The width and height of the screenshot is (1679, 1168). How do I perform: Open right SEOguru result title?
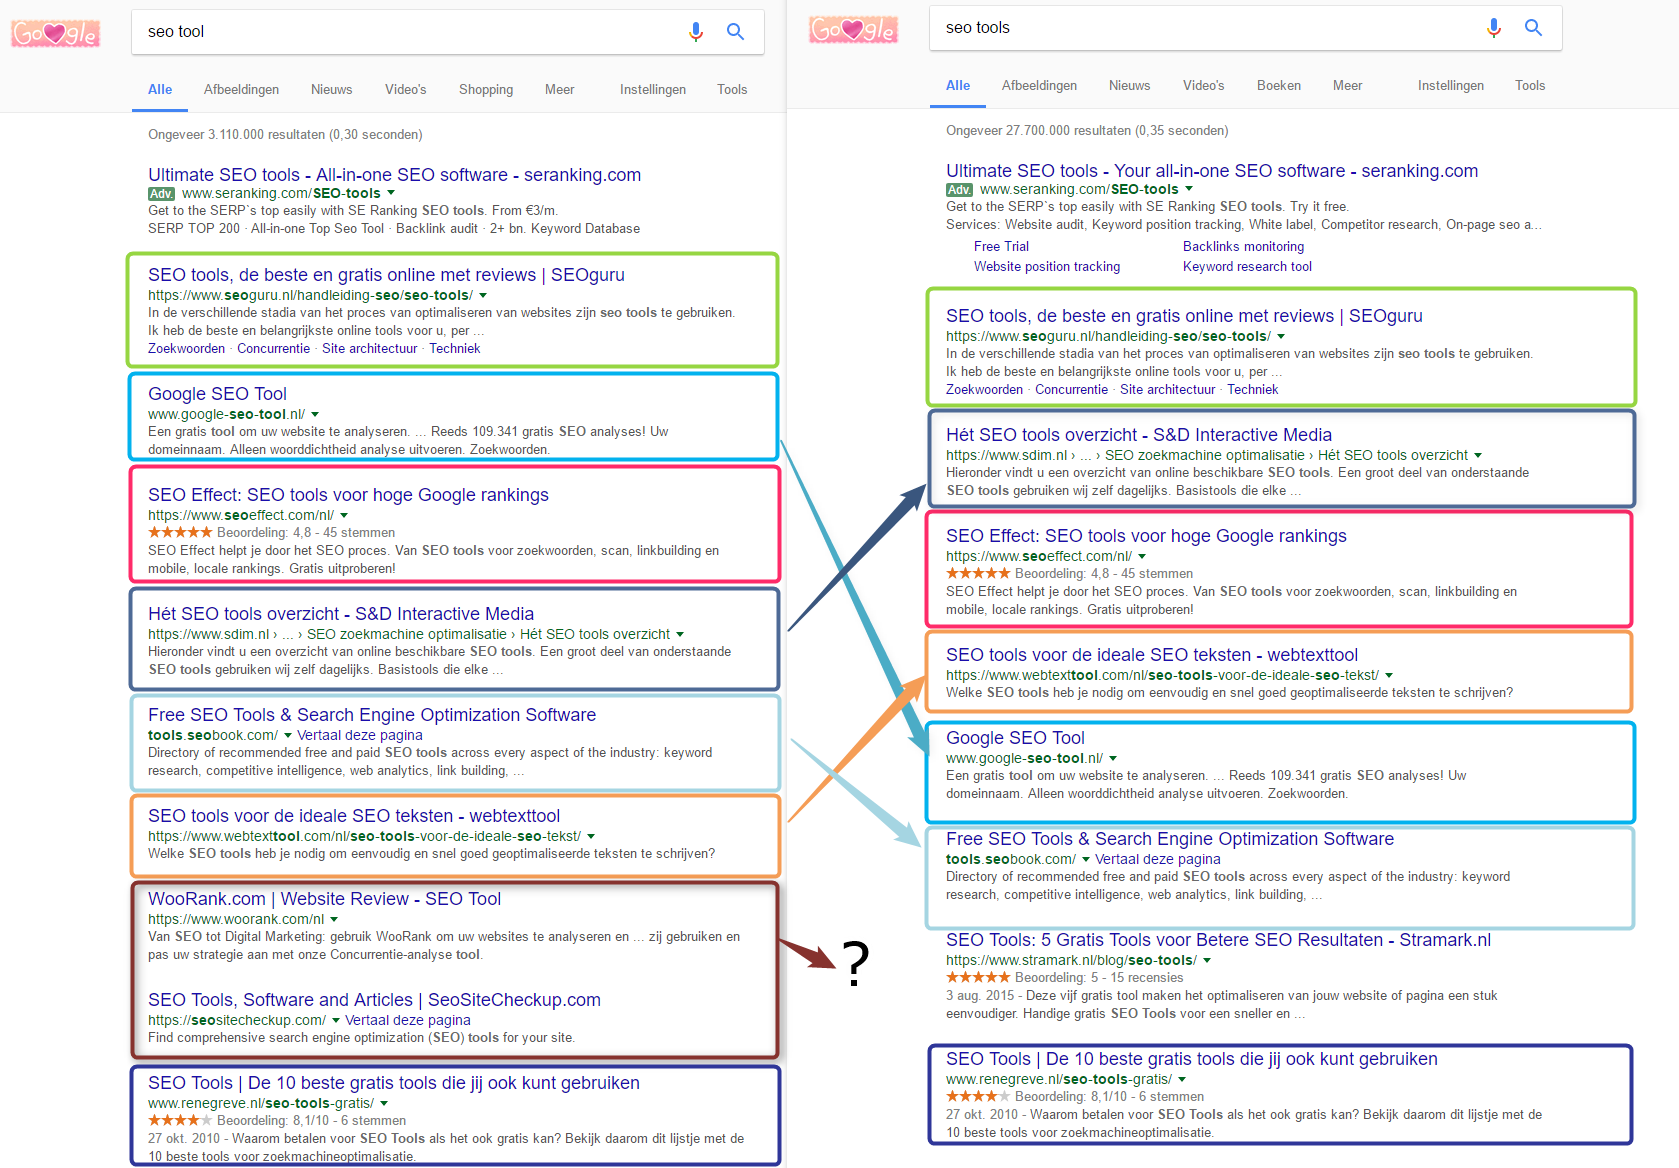1184,316
